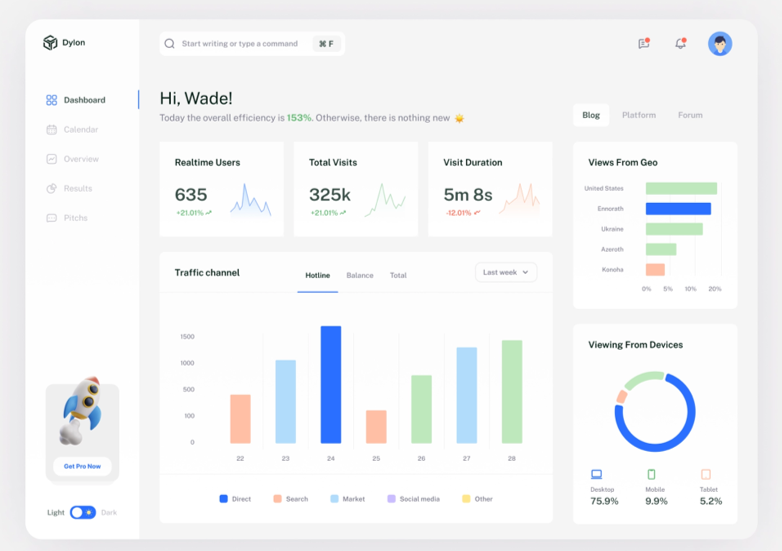Switch to the Balance tab
782x551 pixels.
[360, 275]
